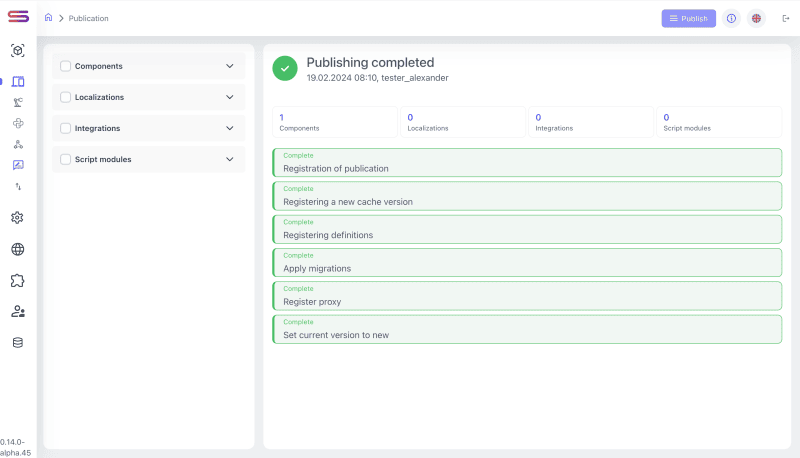The width and height of the screenshot is (800, 458).
Task: Open the globe icon in the sidebar
Action: [17, 250]
